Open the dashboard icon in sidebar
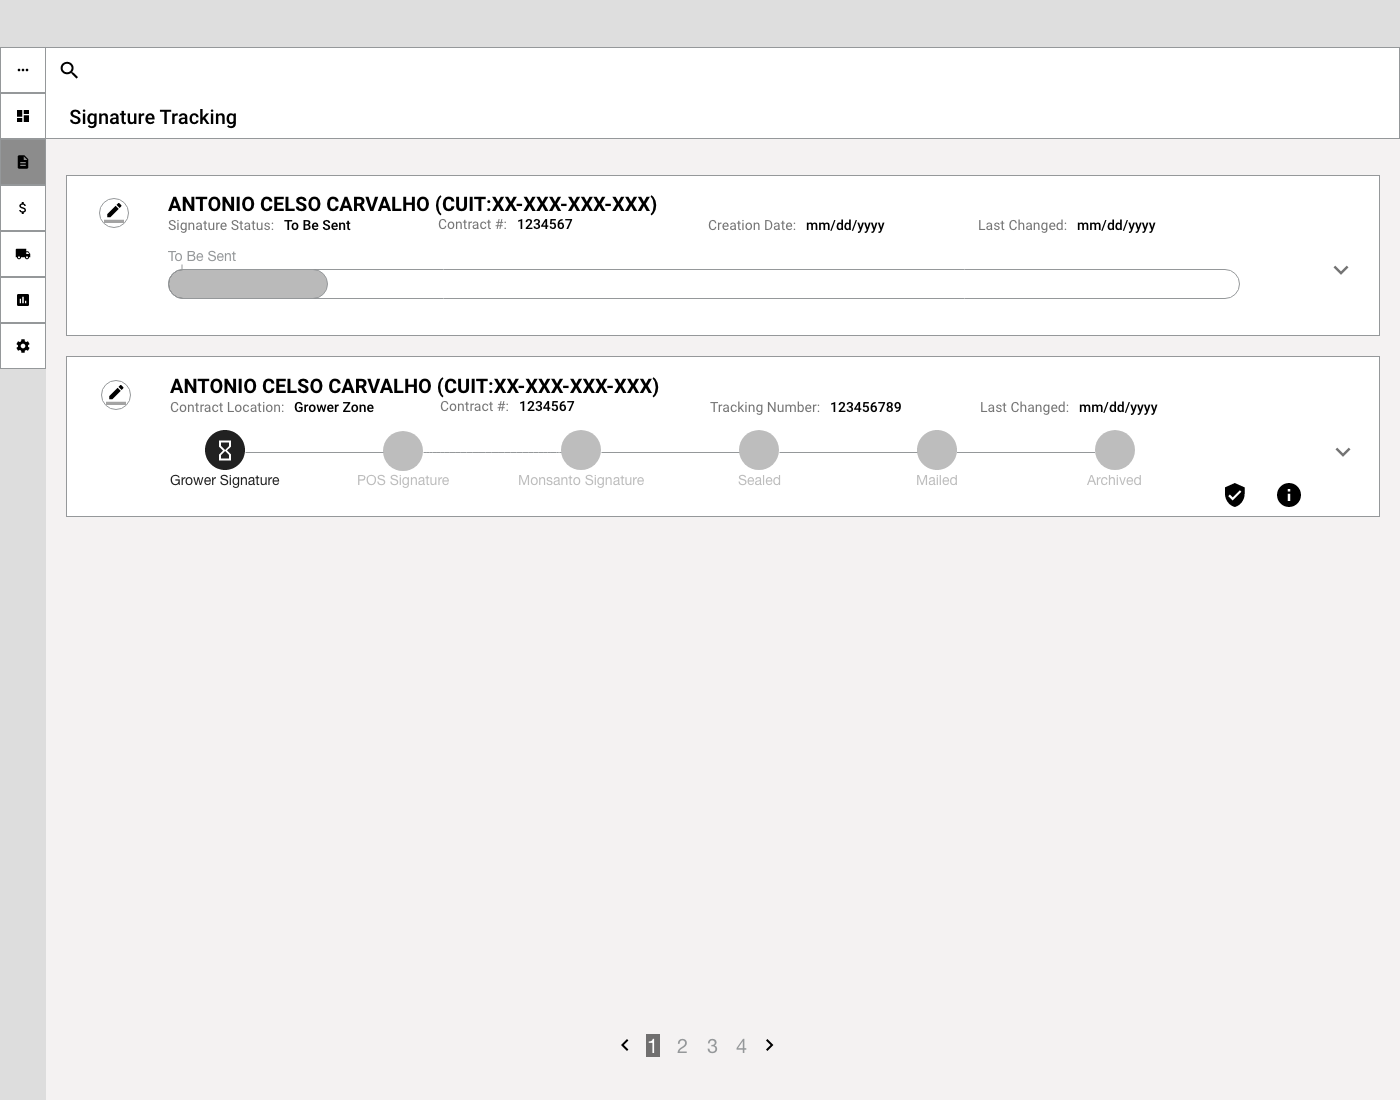The image size is (1400, 1100). pyautogui.click(x=23, y=116)
